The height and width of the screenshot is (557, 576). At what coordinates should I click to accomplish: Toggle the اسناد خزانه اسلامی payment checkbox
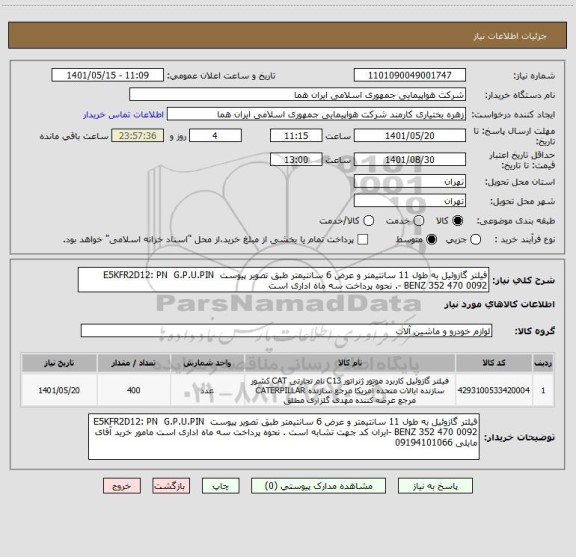[363, 240]
